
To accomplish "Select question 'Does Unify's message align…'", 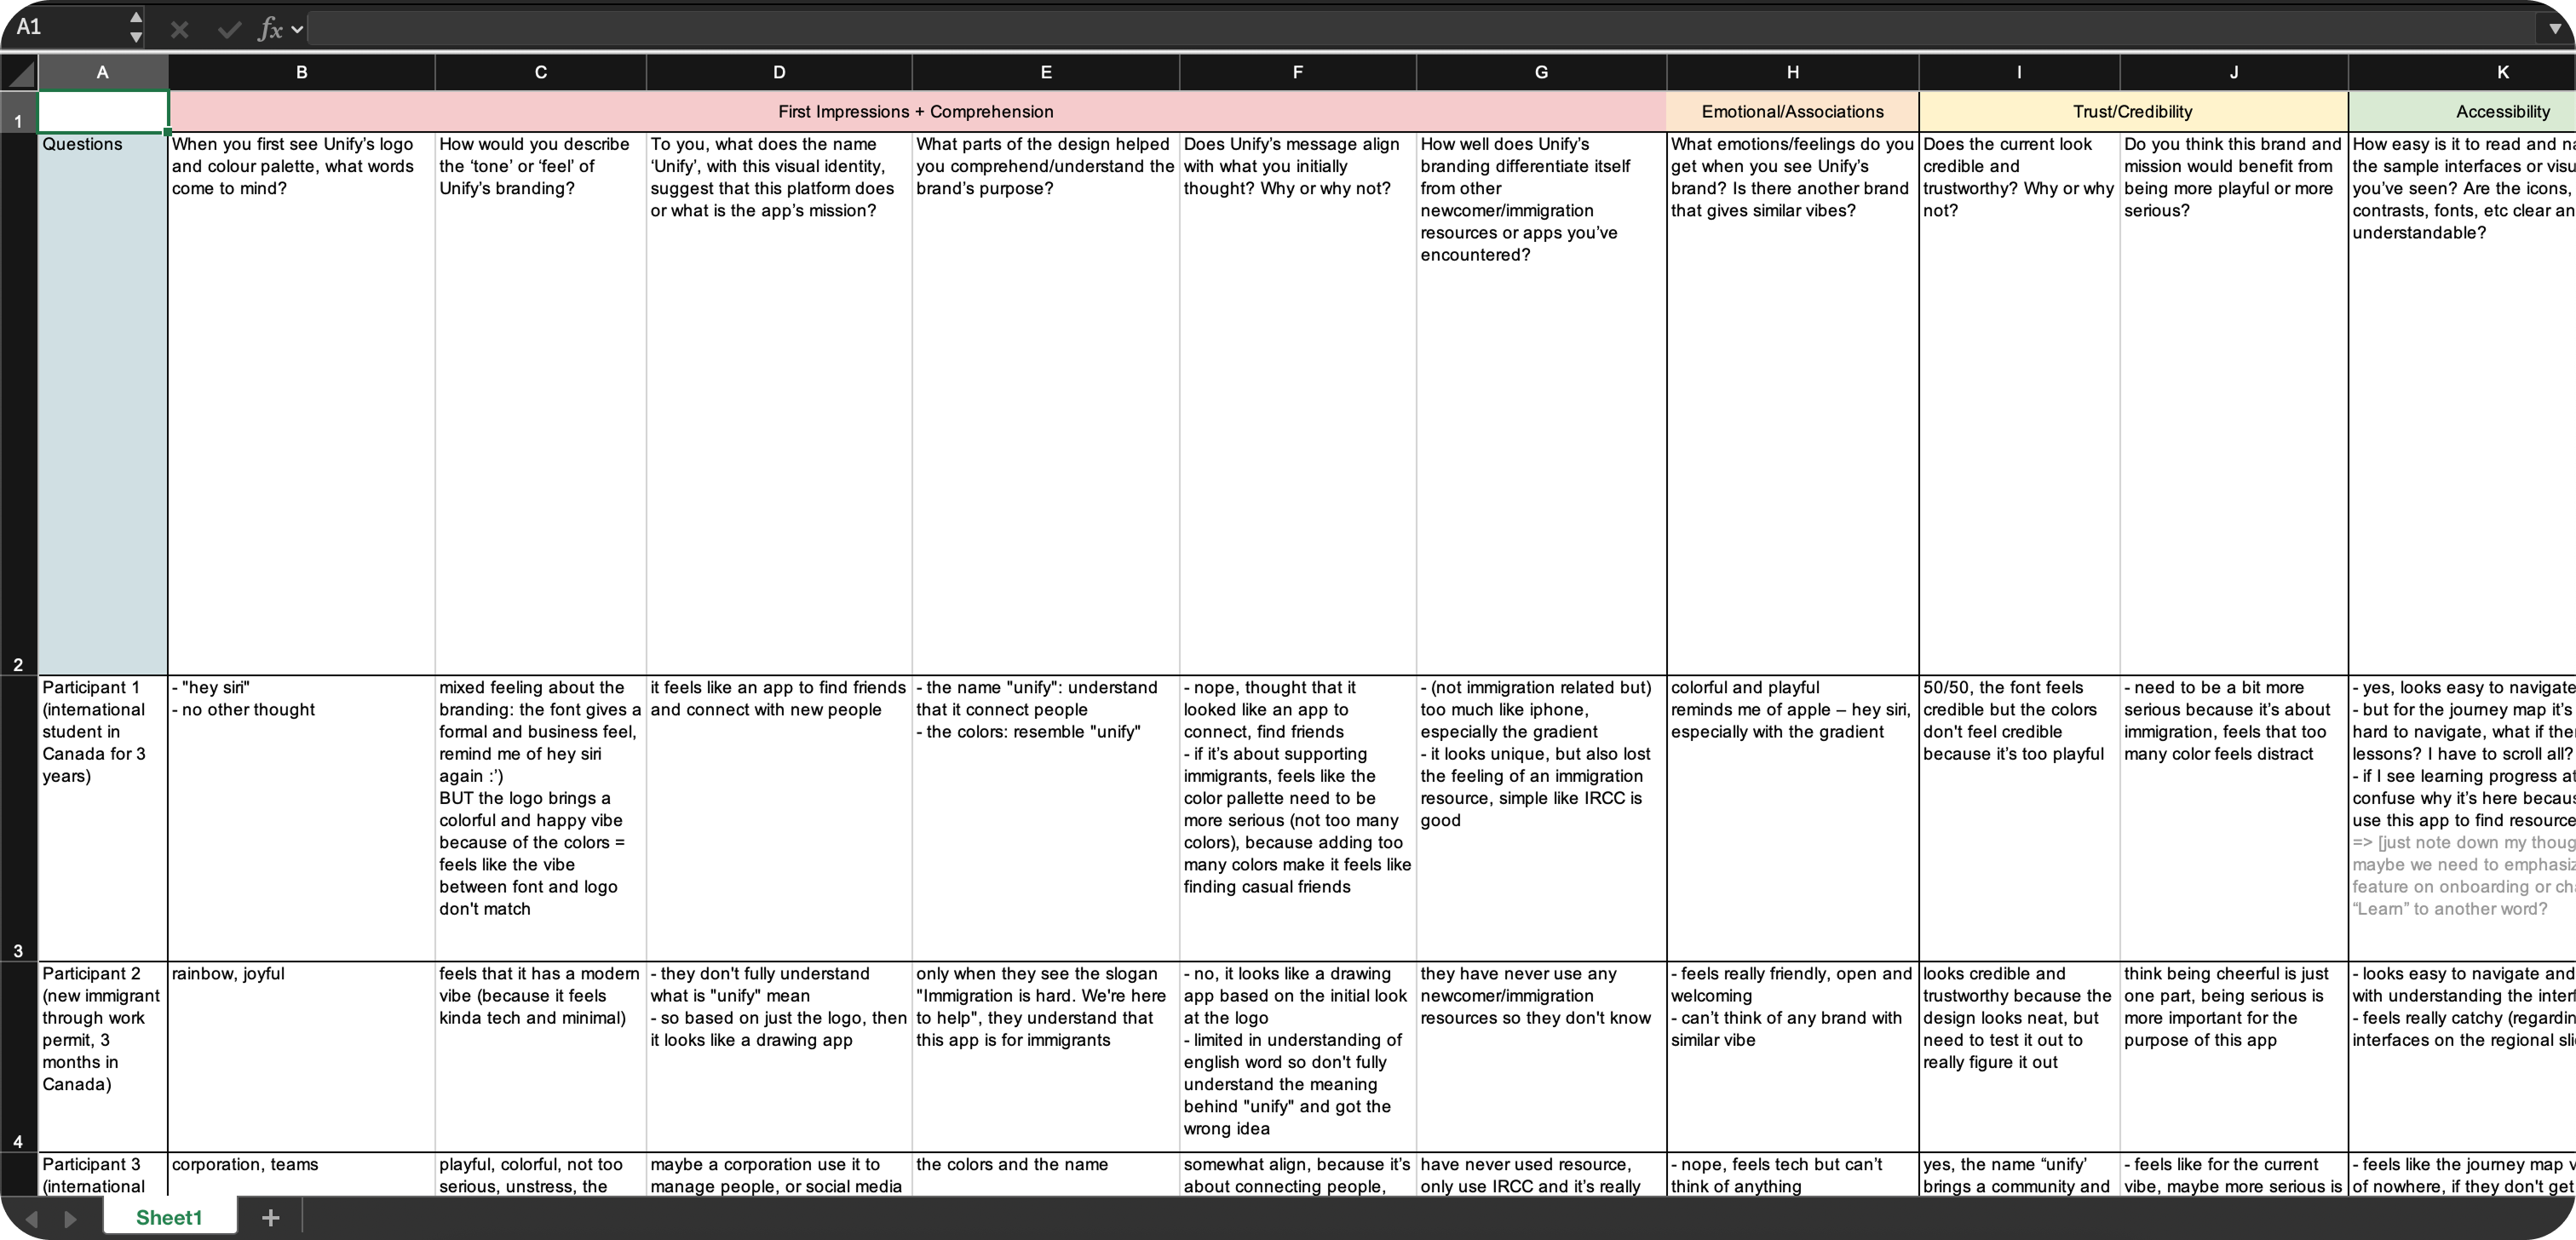I will [1298, 403].
